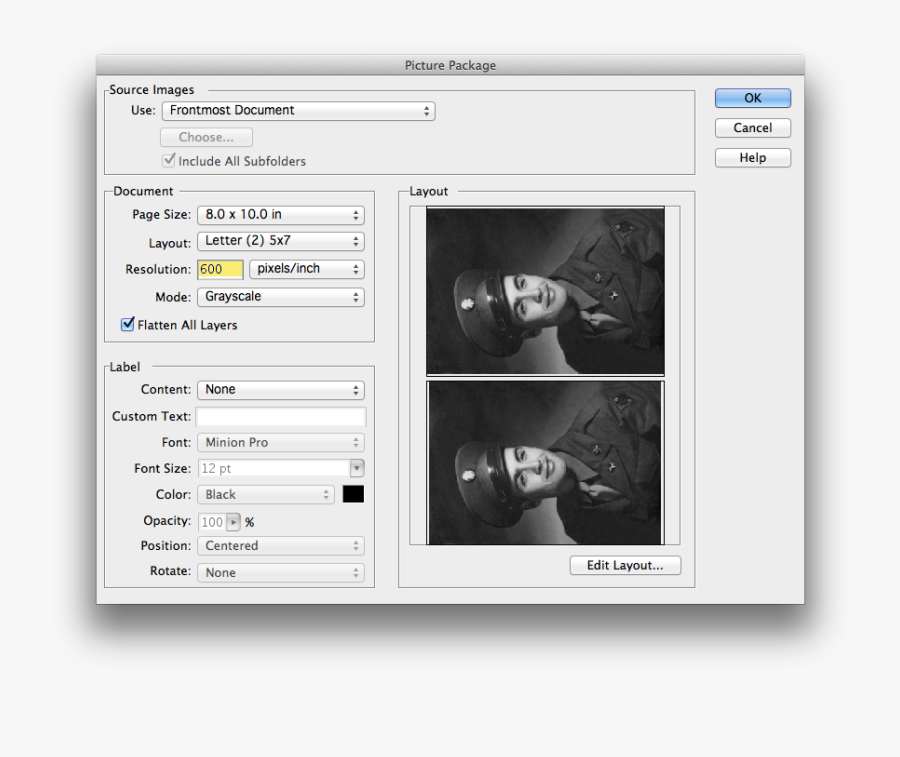Viewport: 900px width, 757px height.
Task: Select the bottom photo in layout preview
Action: (x=545, y=463)
